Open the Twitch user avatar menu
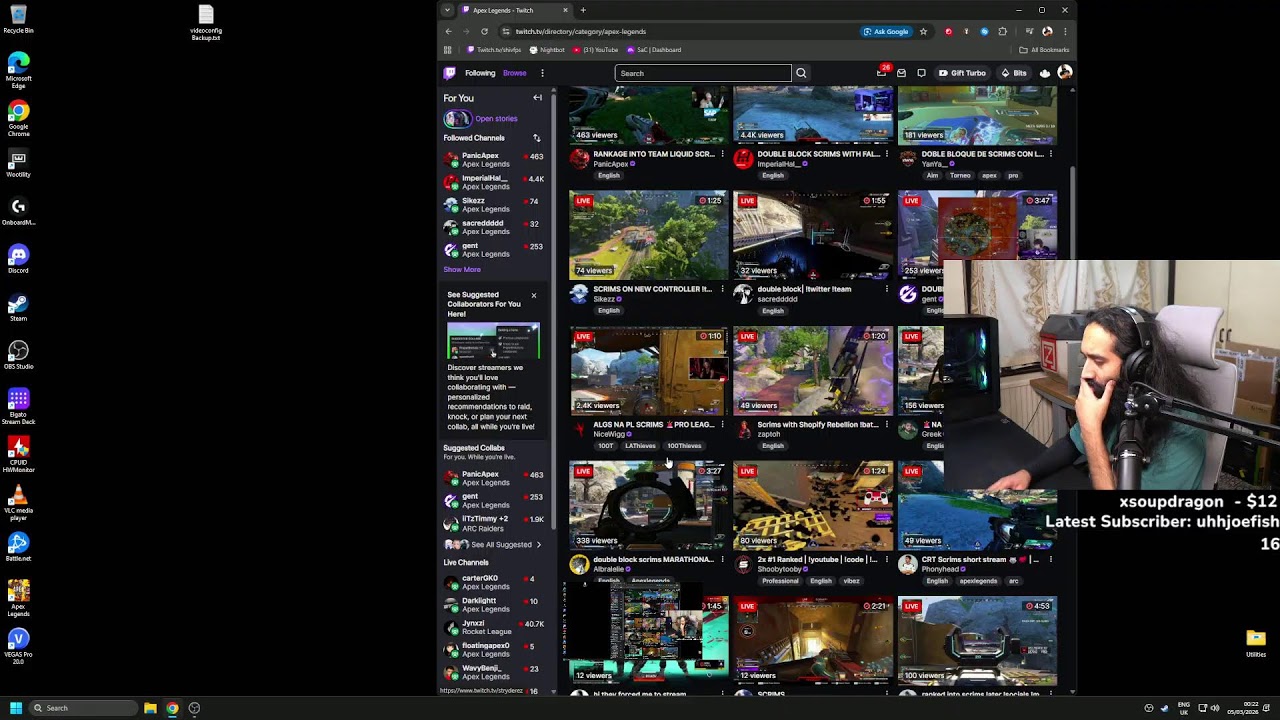Image resolution: width=1280 pixels, height=720 pixels. pyautogui.click(x=1065, y=72)
